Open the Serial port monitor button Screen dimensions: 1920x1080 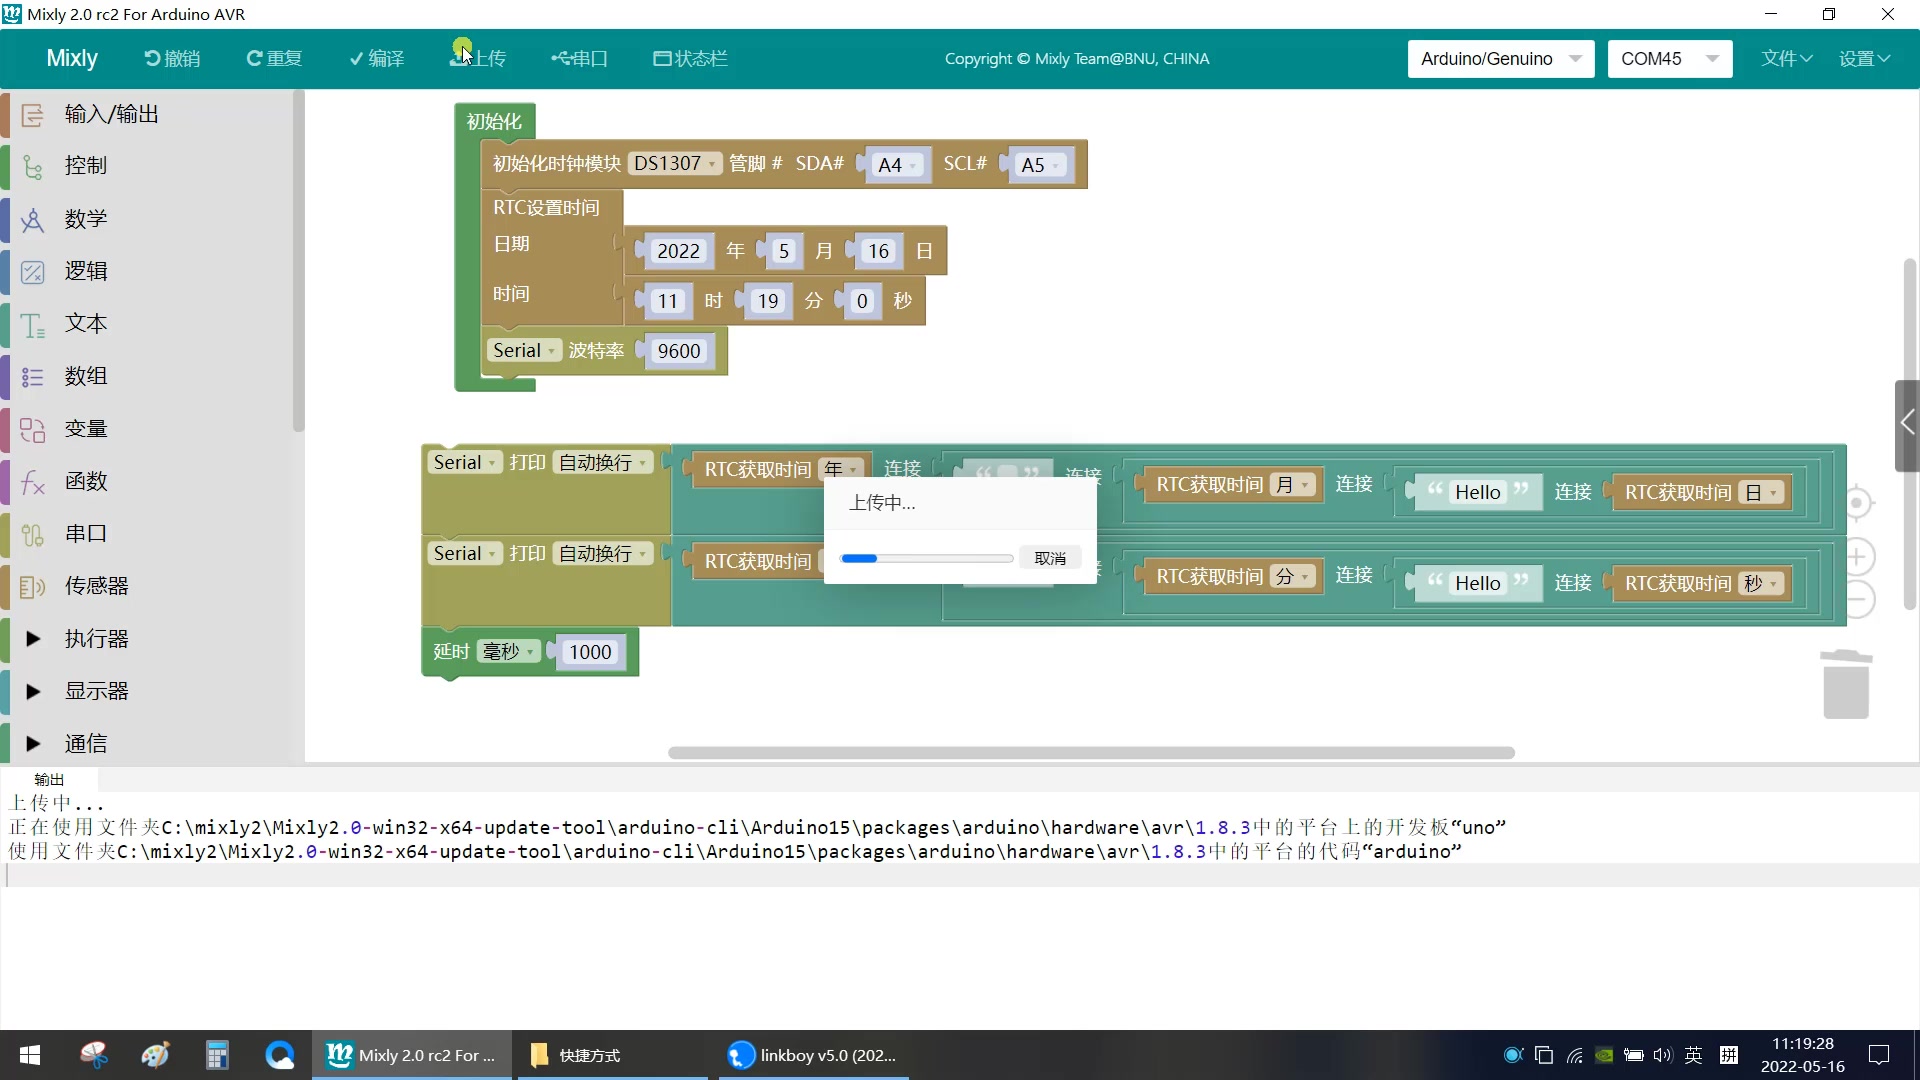point(579,58)
